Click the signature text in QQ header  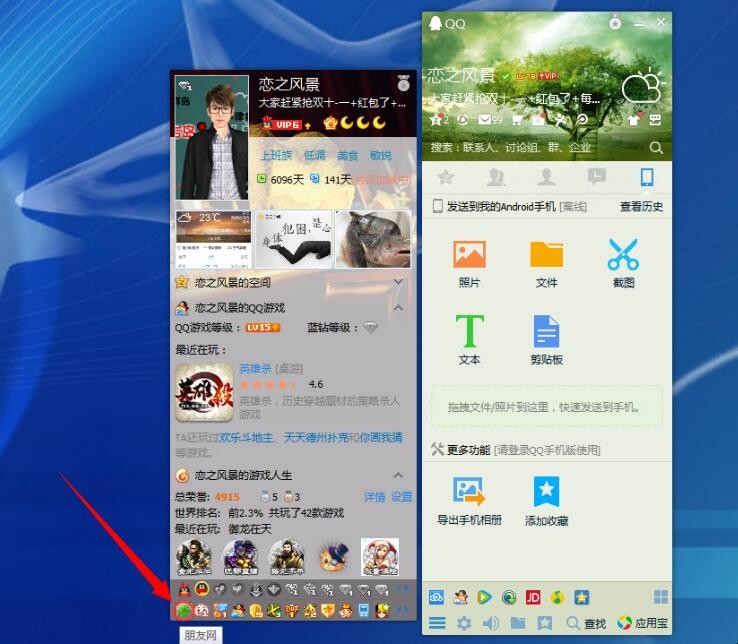(x=514, y=98)
